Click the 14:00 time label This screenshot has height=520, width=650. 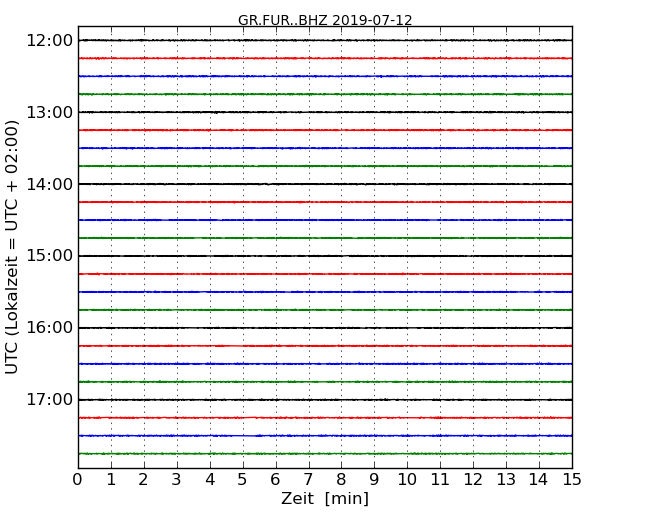pyautogui.click(x=49, y=184)
